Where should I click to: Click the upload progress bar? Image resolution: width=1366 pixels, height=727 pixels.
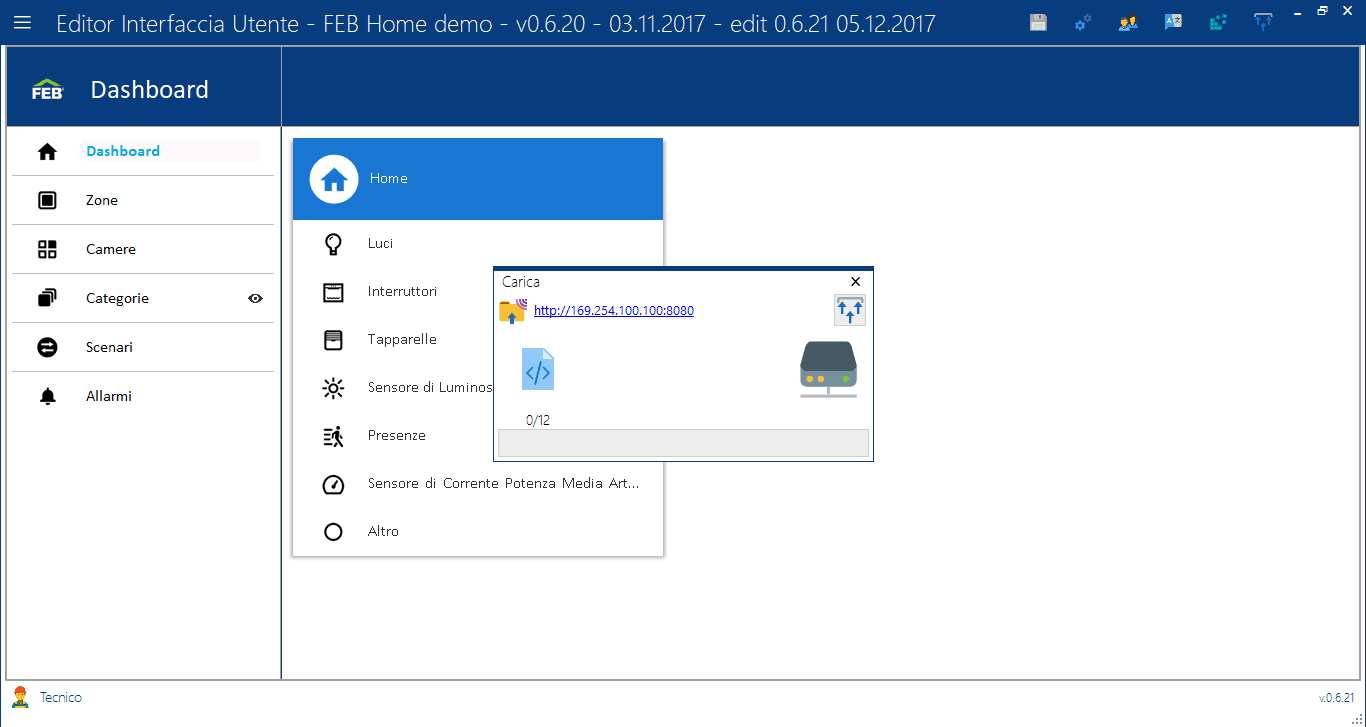(x=683, y=443)
